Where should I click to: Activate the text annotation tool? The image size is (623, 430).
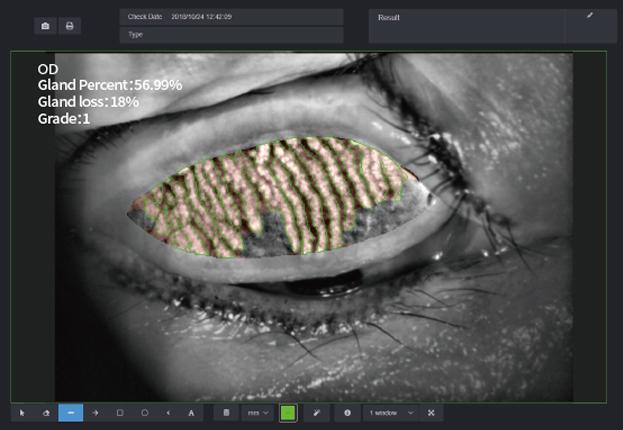[x=191, y=412]
